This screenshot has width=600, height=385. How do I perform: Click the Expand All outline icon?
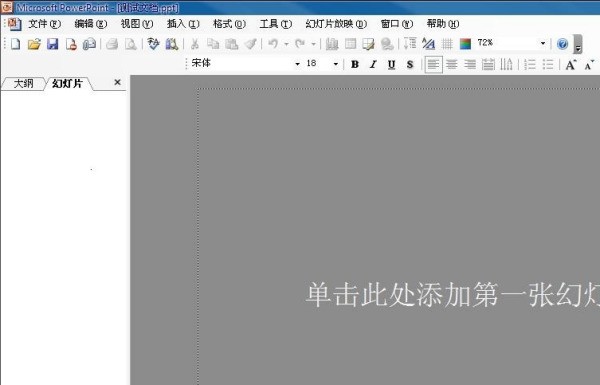[x=410, y=43]
